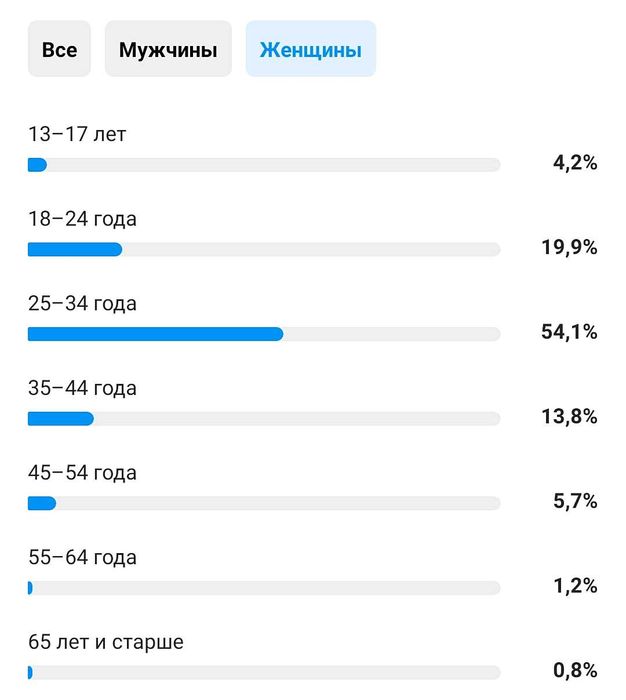
Task: Click the 55–64 года progress bar
Action: coord(264,588)
